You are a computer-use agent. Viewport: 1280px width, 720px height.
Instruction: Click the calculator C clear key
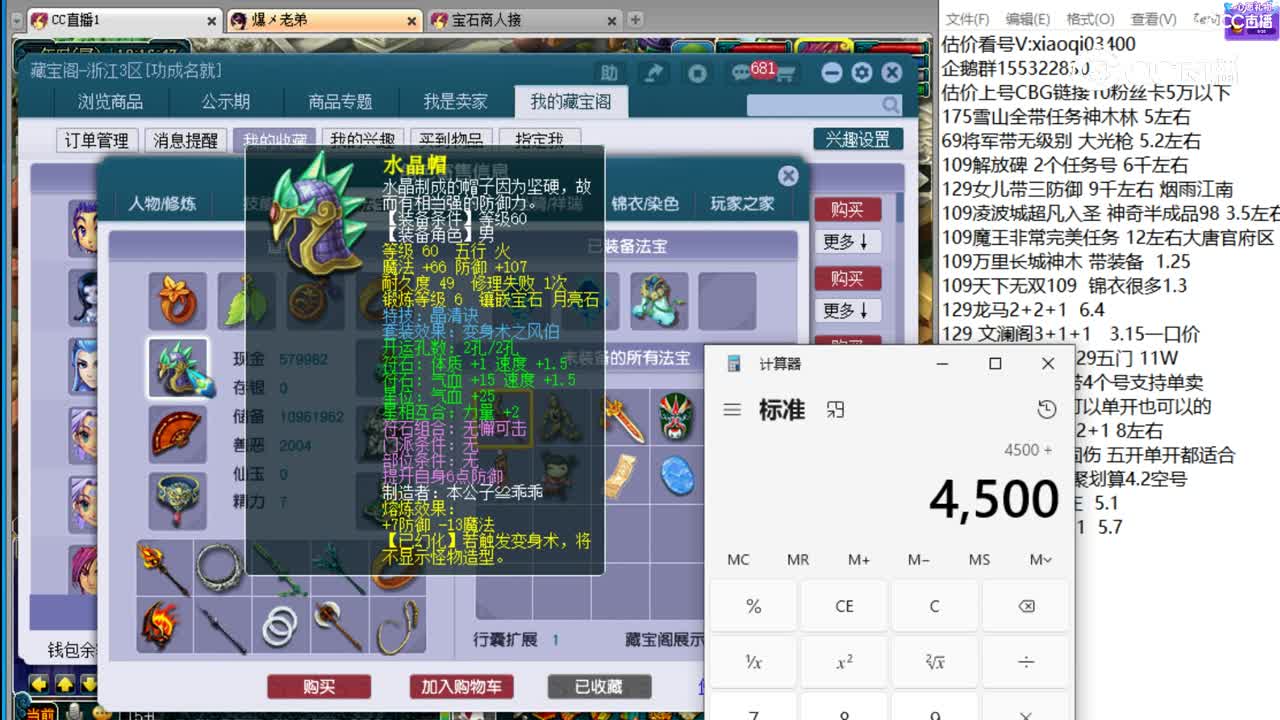coord(934,606)
